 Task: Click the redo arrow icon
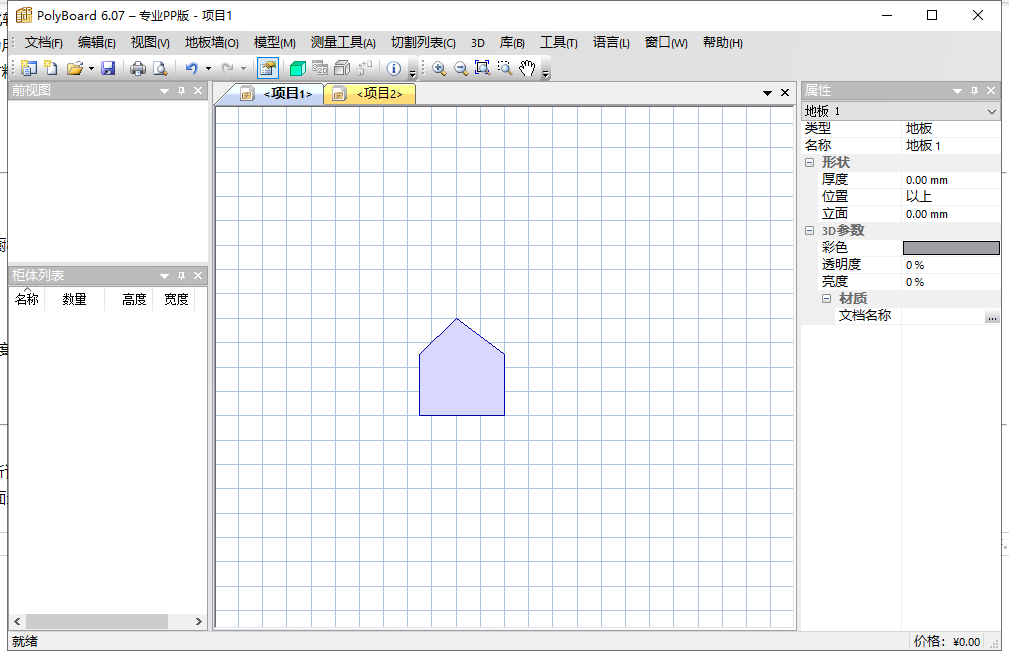click(227, 68)
